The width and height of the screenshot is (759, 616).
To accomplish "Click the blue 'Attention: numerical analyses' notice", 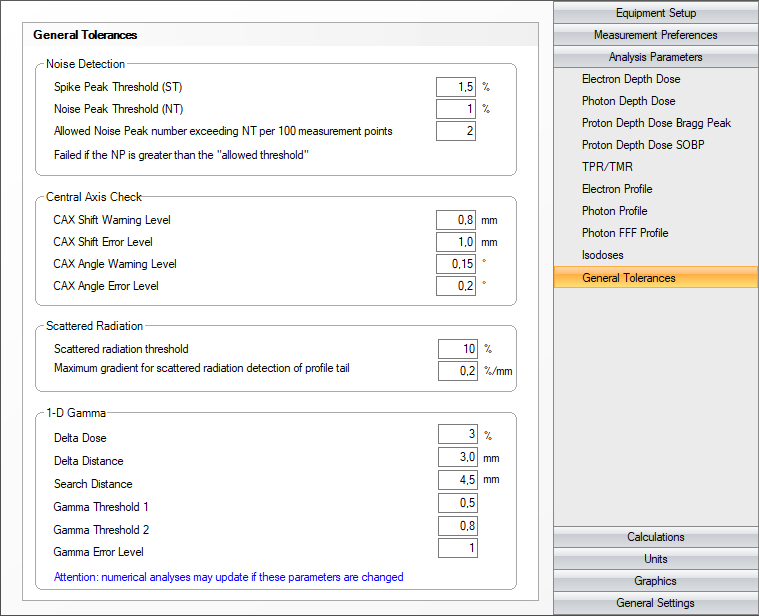I will 228,577.
